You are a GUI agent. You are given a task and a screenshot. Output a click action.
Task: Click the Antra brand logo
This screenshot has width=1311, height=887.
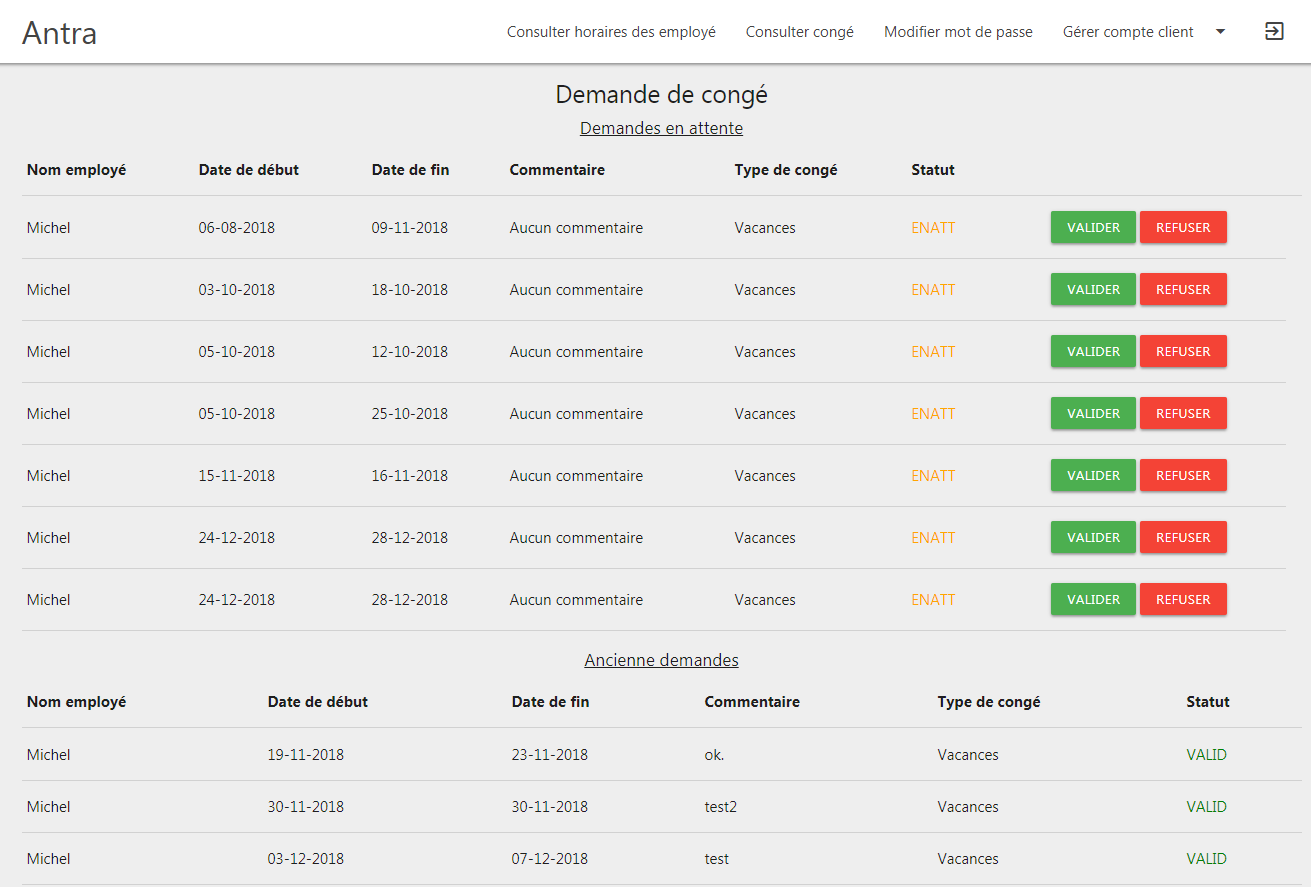pos(60,33)
